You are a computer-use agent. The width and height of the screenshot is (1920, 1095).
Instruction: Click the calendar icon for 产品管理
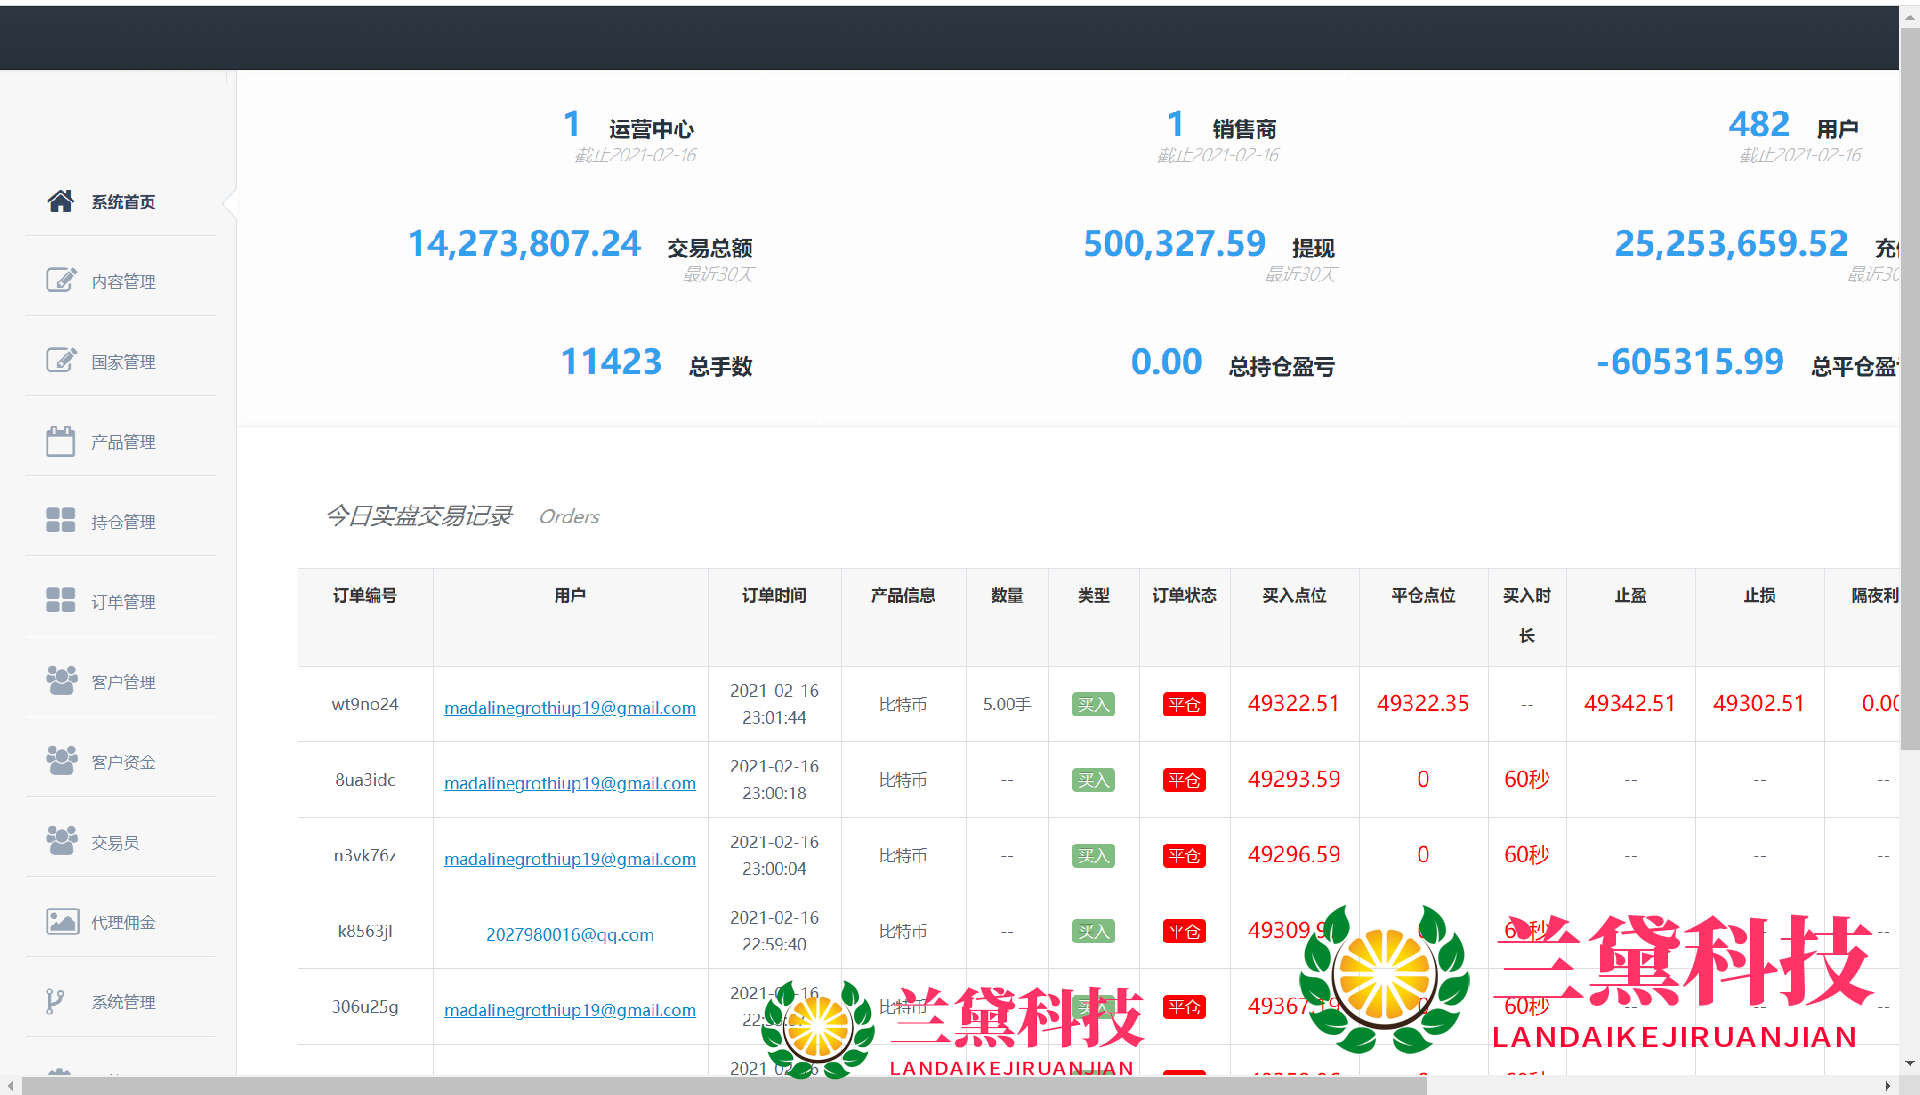point(60,441)
